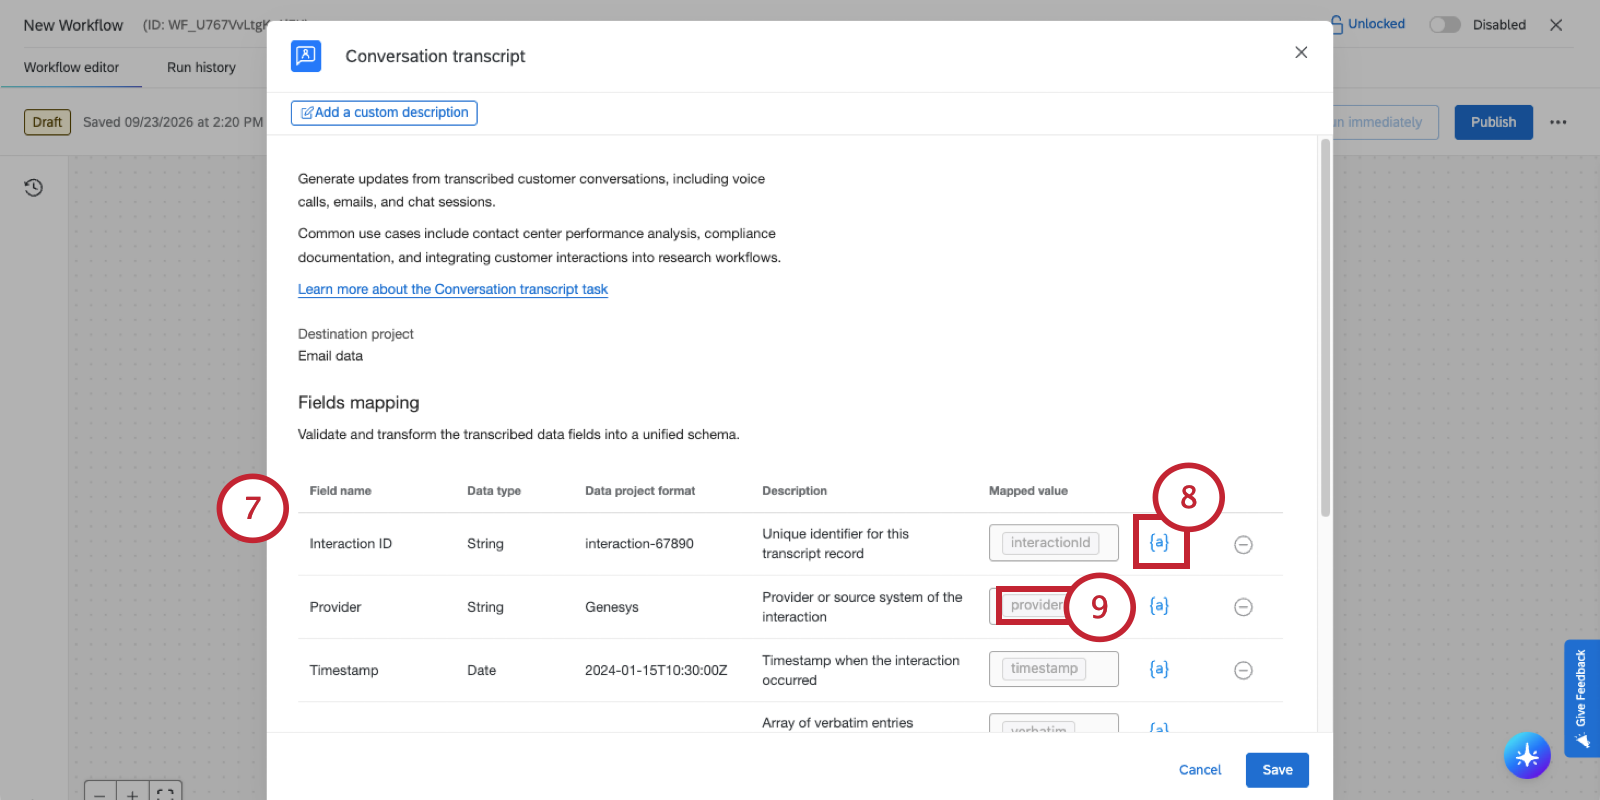1600x800 pixels.
Task: Open Learn more about Conversation transcript link
Action: pos(453,289)
